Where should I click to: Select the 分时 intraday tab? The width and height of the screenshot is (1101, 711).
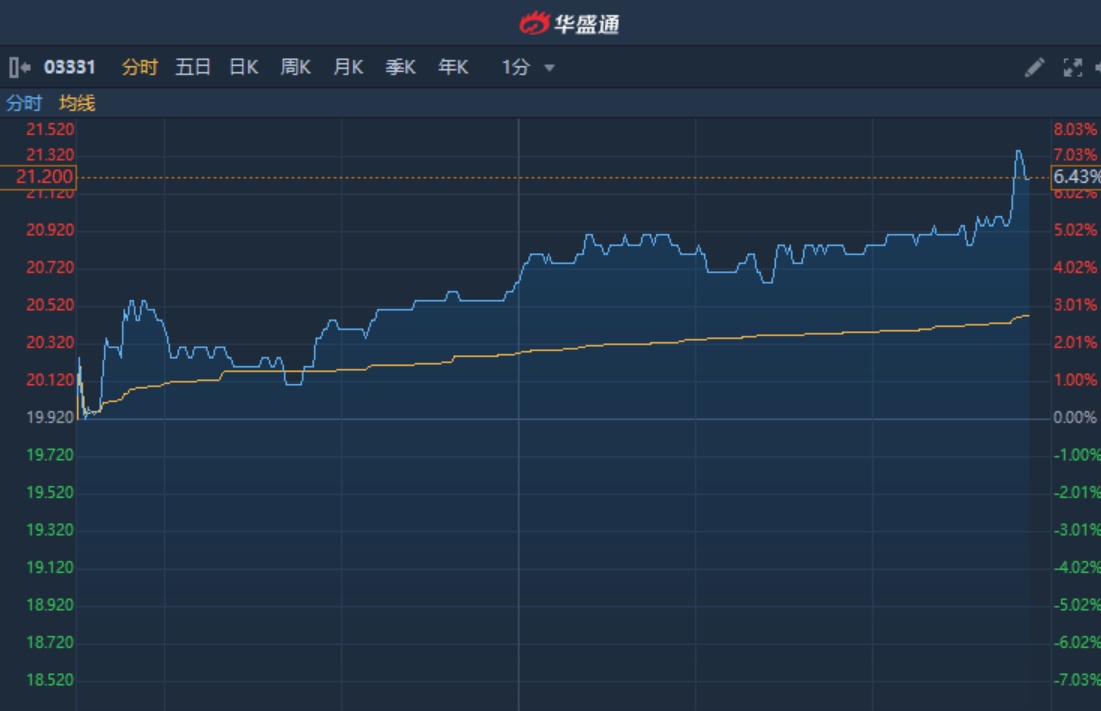[x=140, y=67]
